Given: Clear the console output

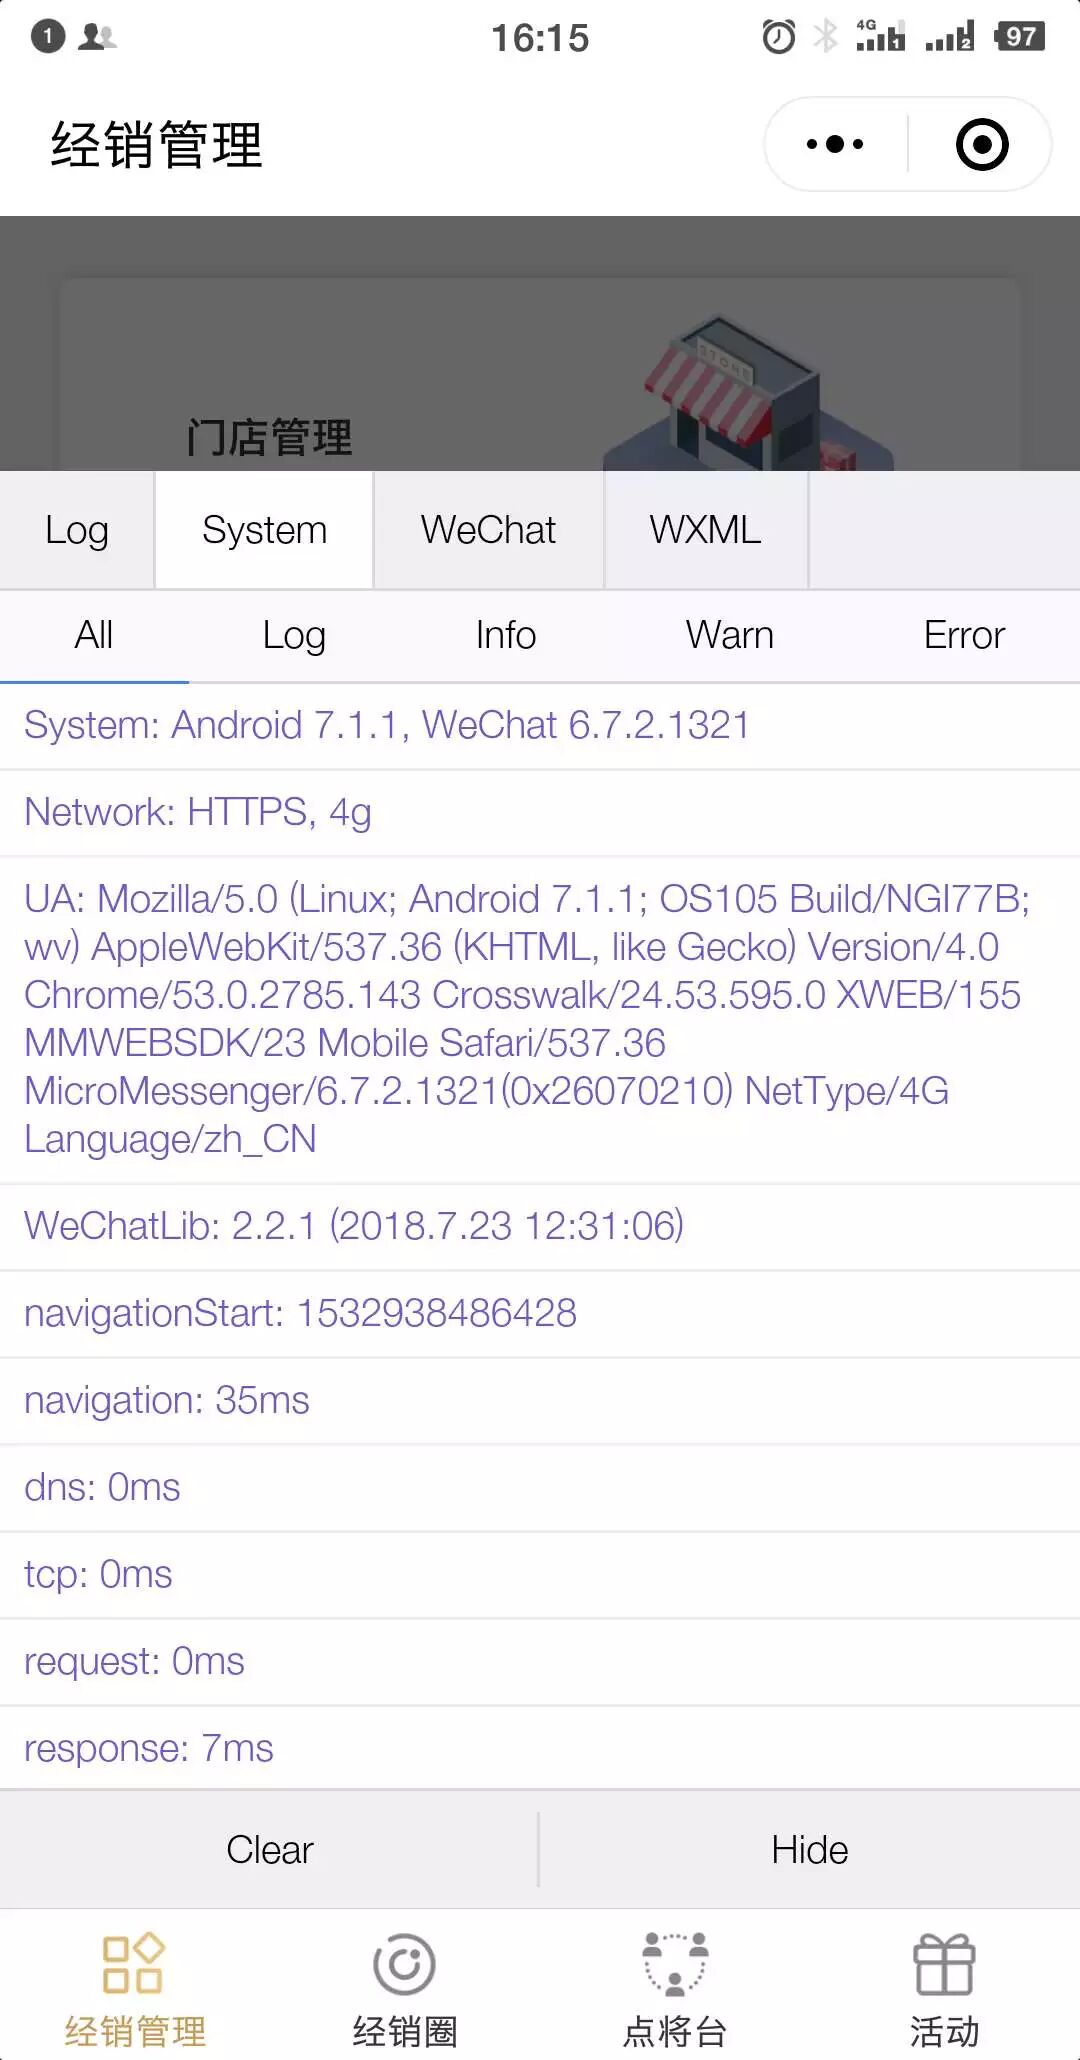Looking at the screenshot, I should (269, 1850).
